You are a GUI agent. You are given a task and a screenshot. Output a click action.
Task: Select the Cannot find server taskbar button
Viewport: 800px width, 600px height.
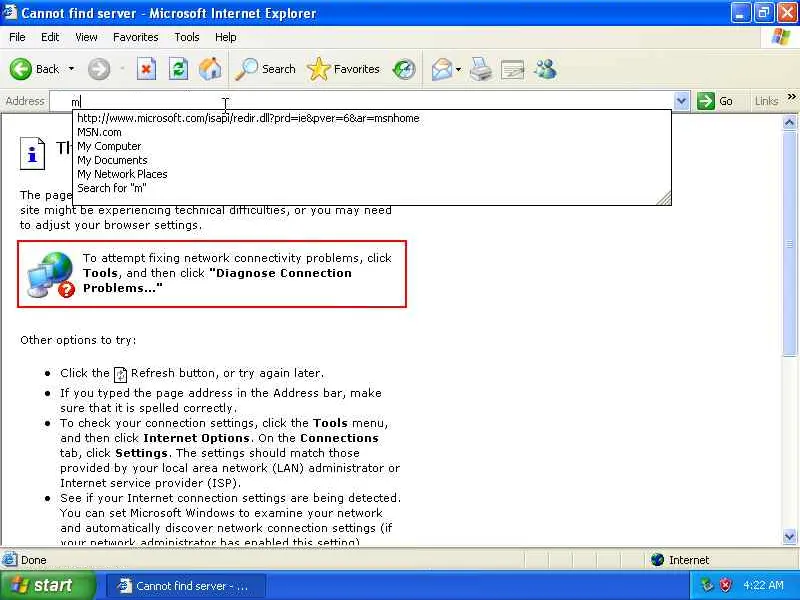point(186,586)
